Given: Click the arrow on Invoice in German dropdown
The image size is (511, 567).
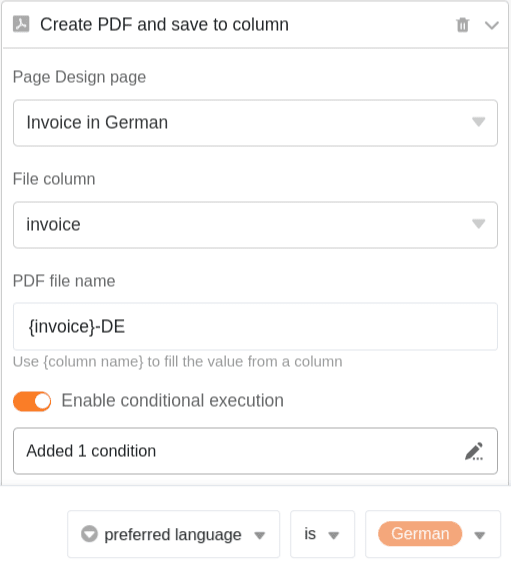Looking at the screenshot, I should (478, 122).
